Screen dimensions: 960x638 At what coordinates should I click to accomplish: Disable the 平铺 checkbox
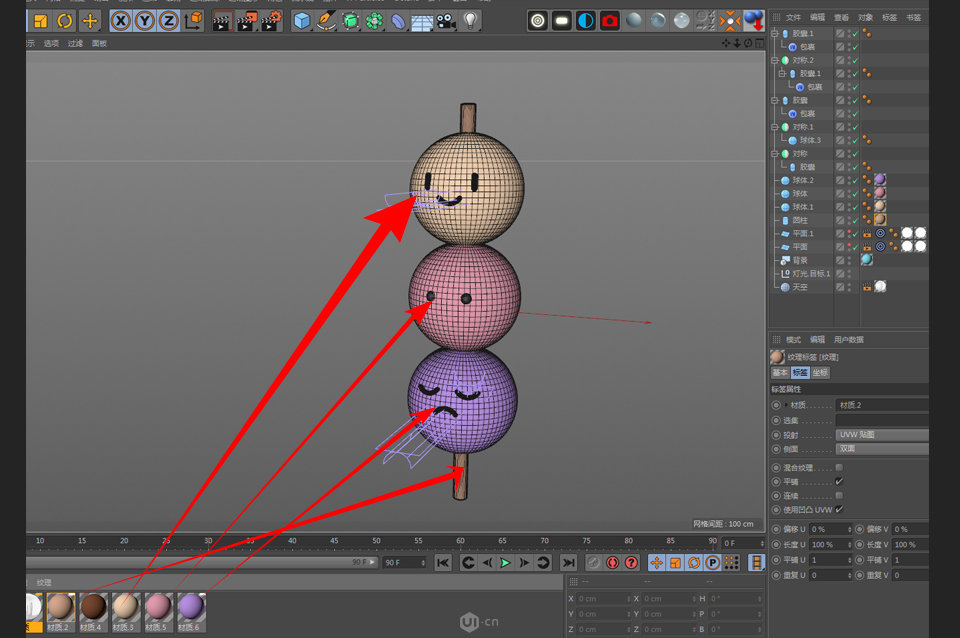[839, 482]
